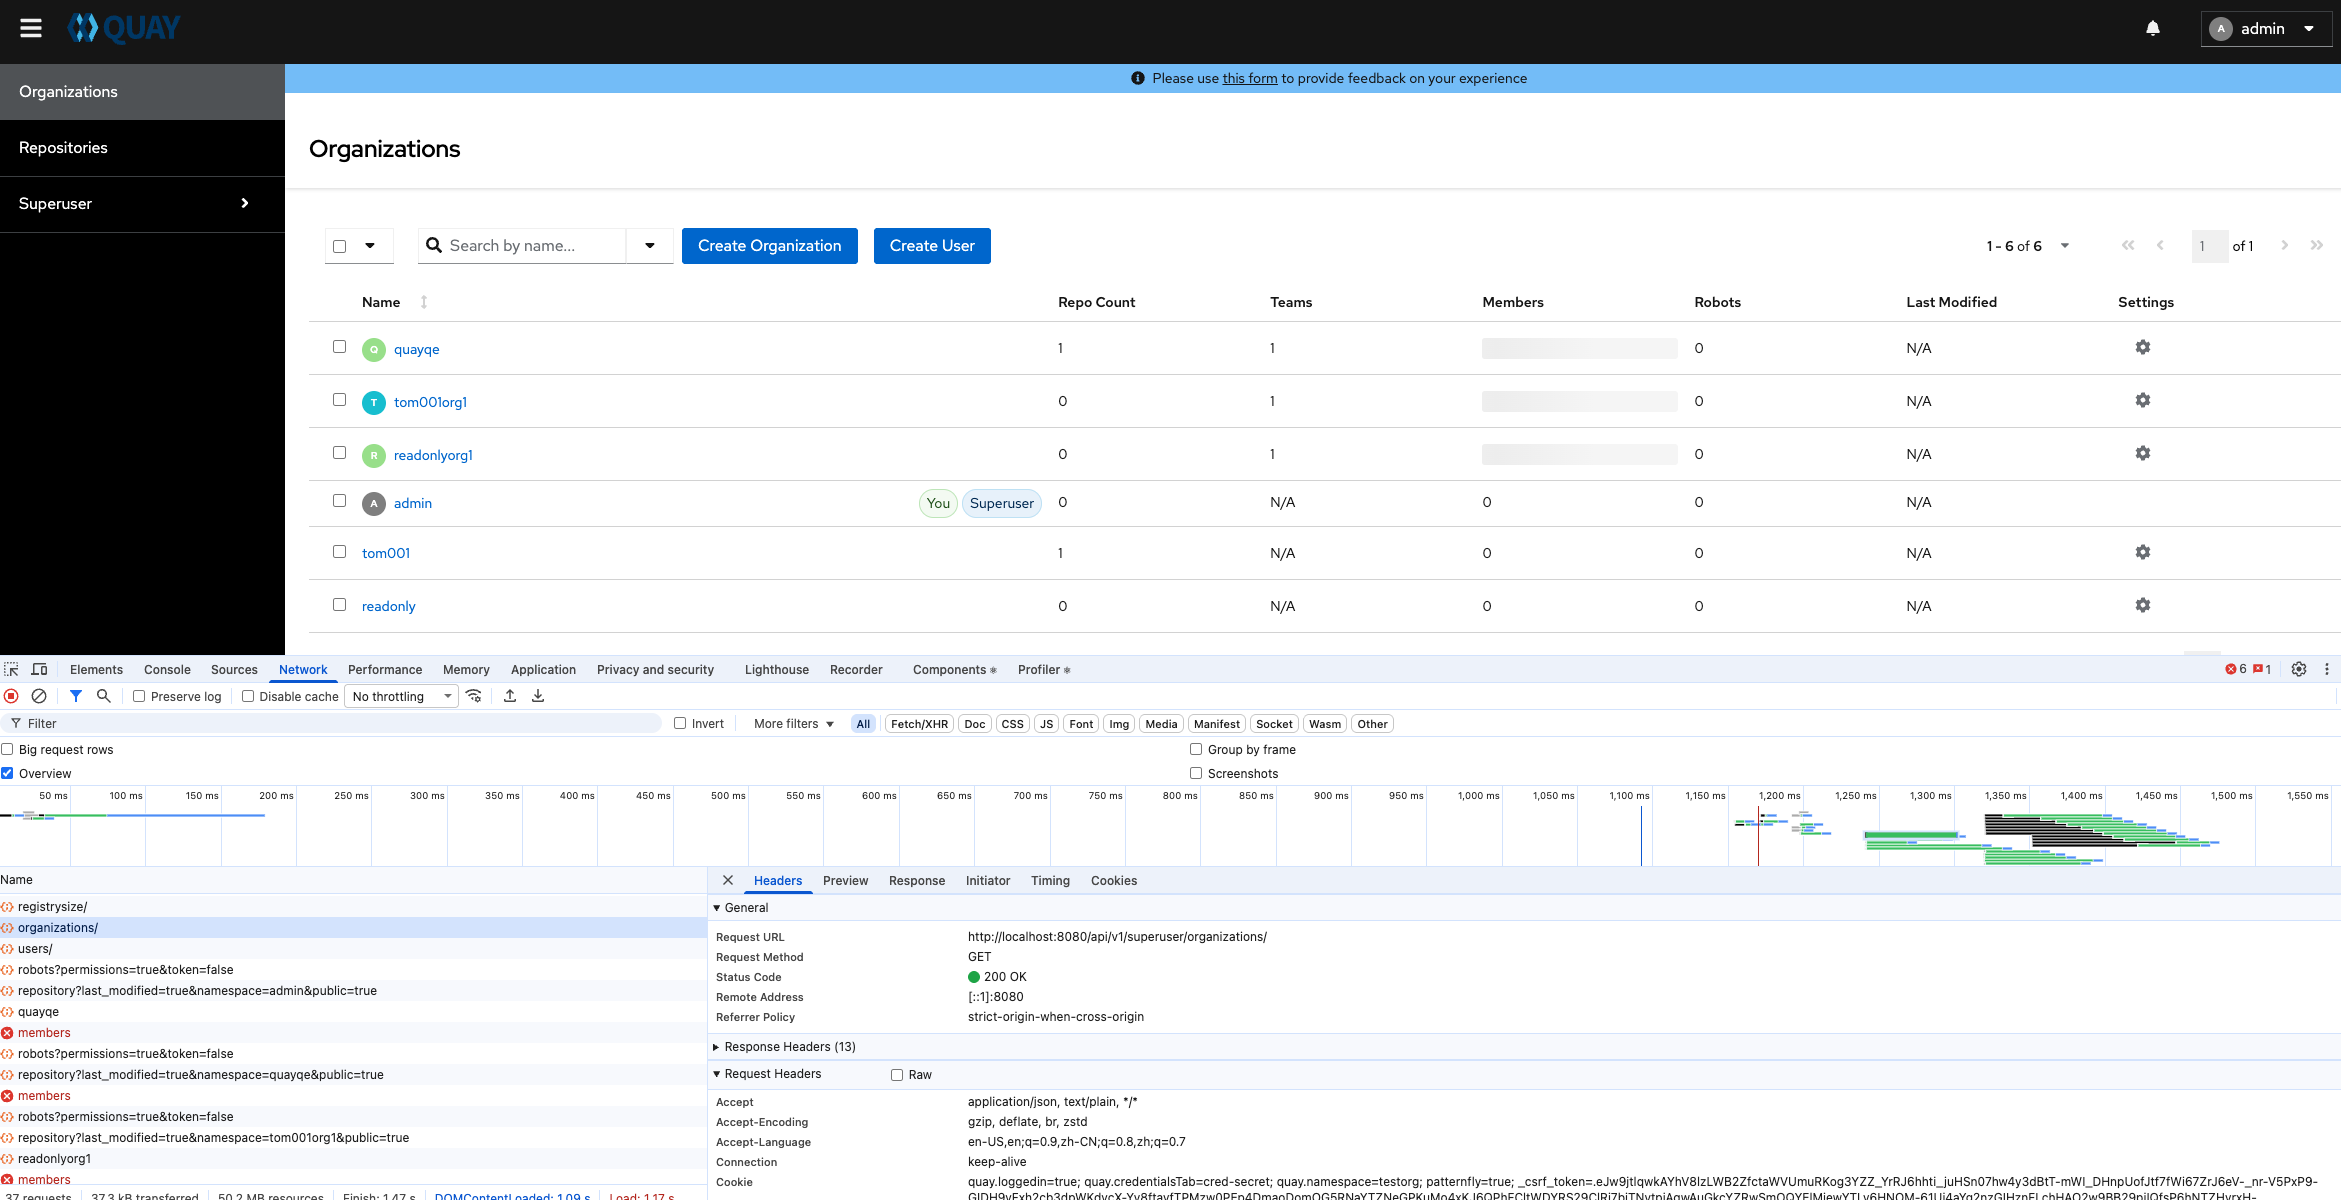
Task: Check the Disable cache option
Action: coord(248,696)
